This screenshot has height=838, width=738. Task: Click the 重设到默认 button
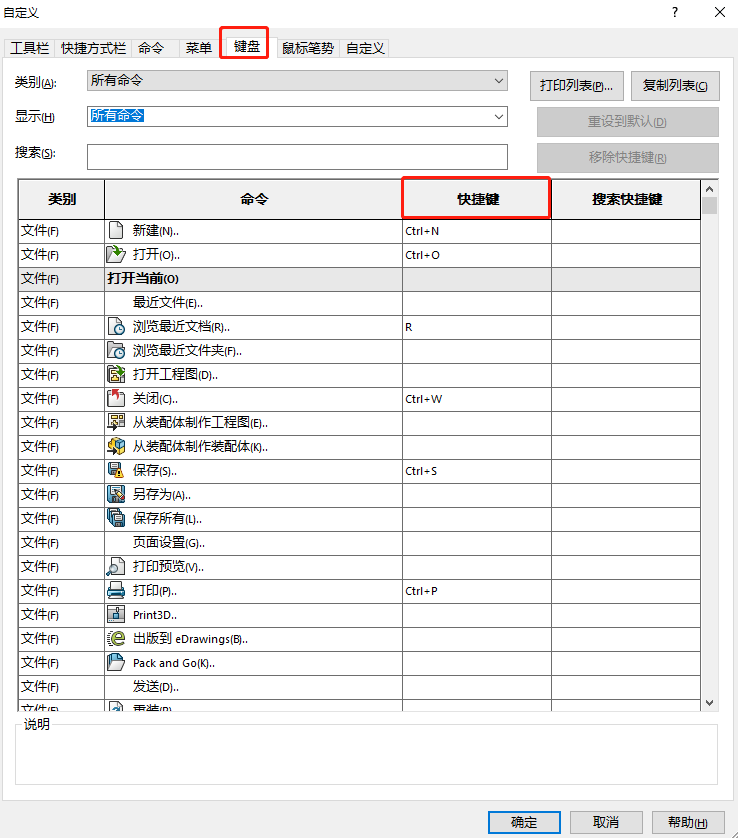627,122
